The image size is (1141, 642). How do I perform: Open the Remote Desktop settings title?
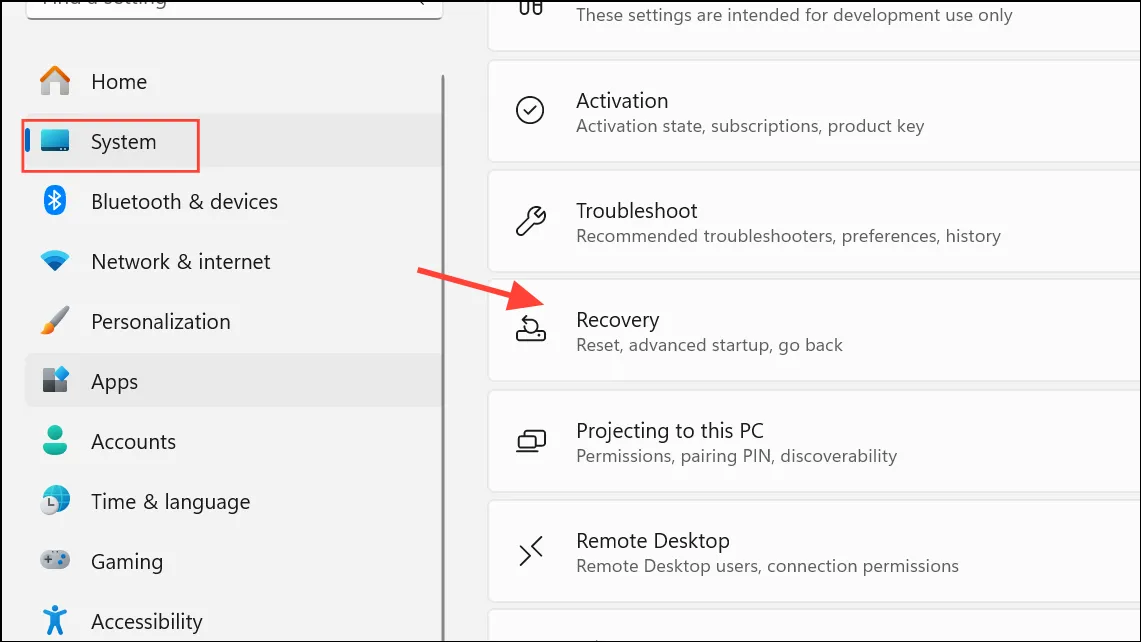652,540
